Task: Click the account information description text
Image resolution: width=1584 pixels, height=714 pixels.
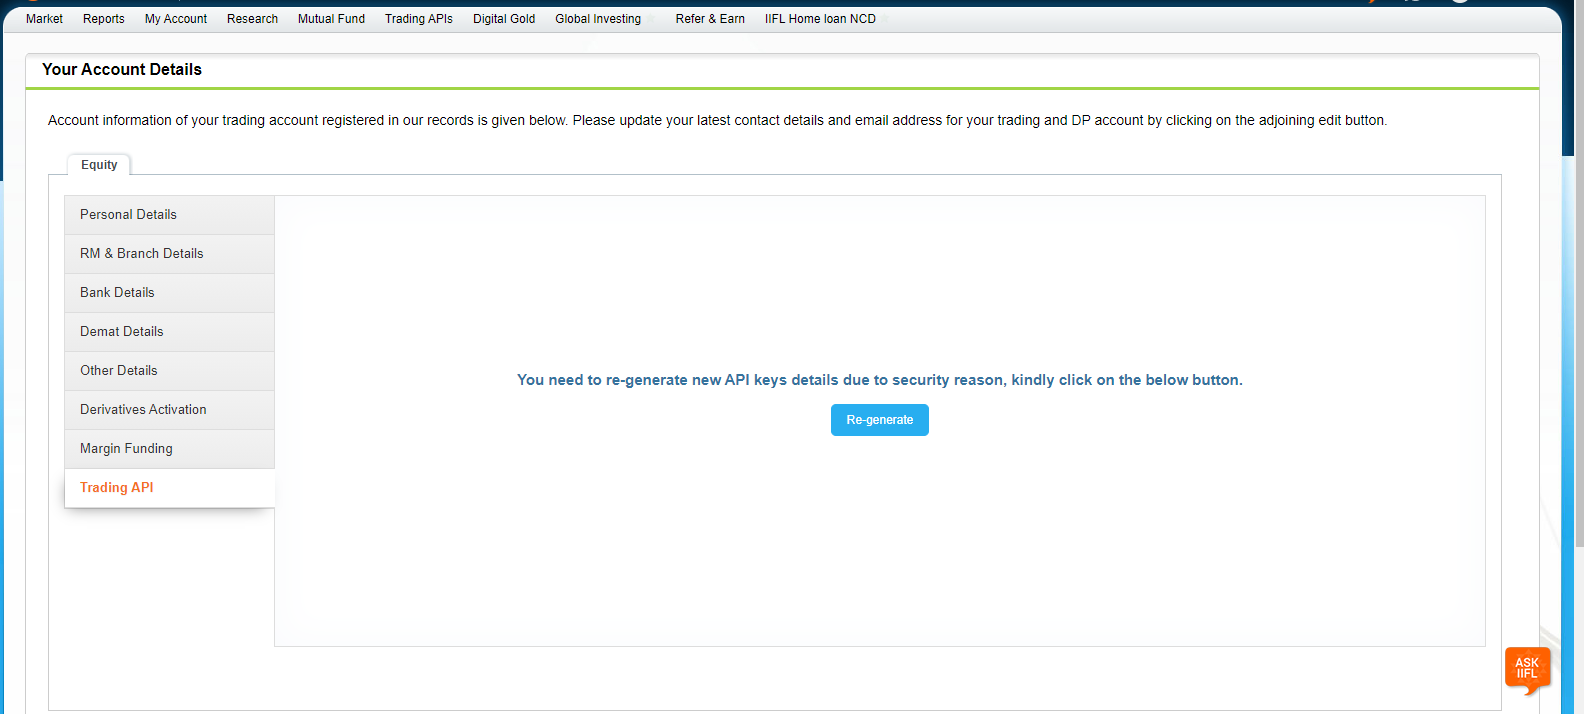Action: point(717,120)
